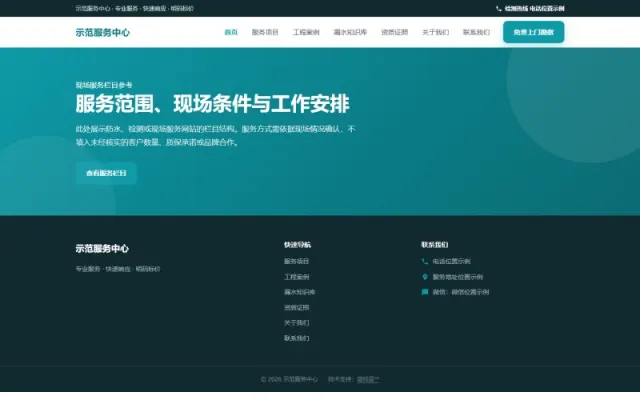Click the hero paragraph starting with 此处展示防水

point(216,136)
